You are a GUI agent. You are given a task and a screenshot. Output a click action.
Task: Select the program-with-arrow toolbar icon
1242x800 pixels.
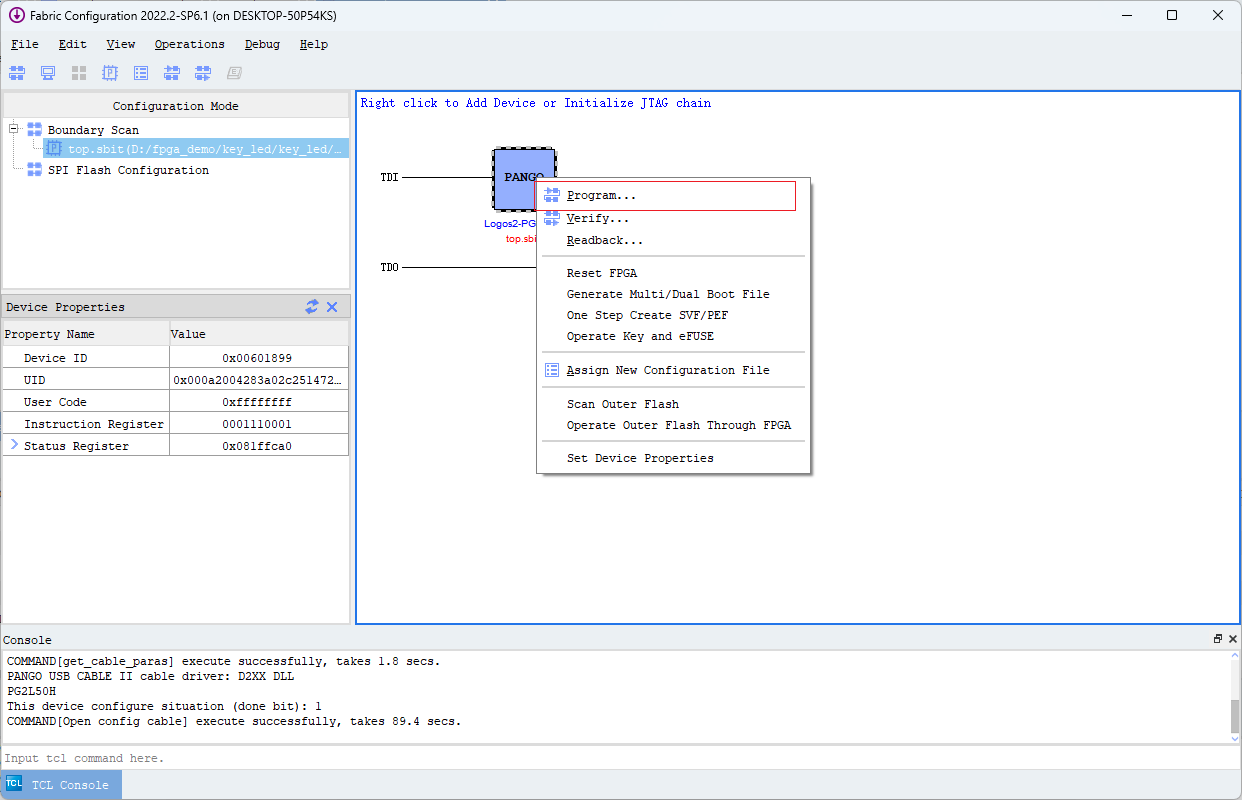tap(172, 72)
